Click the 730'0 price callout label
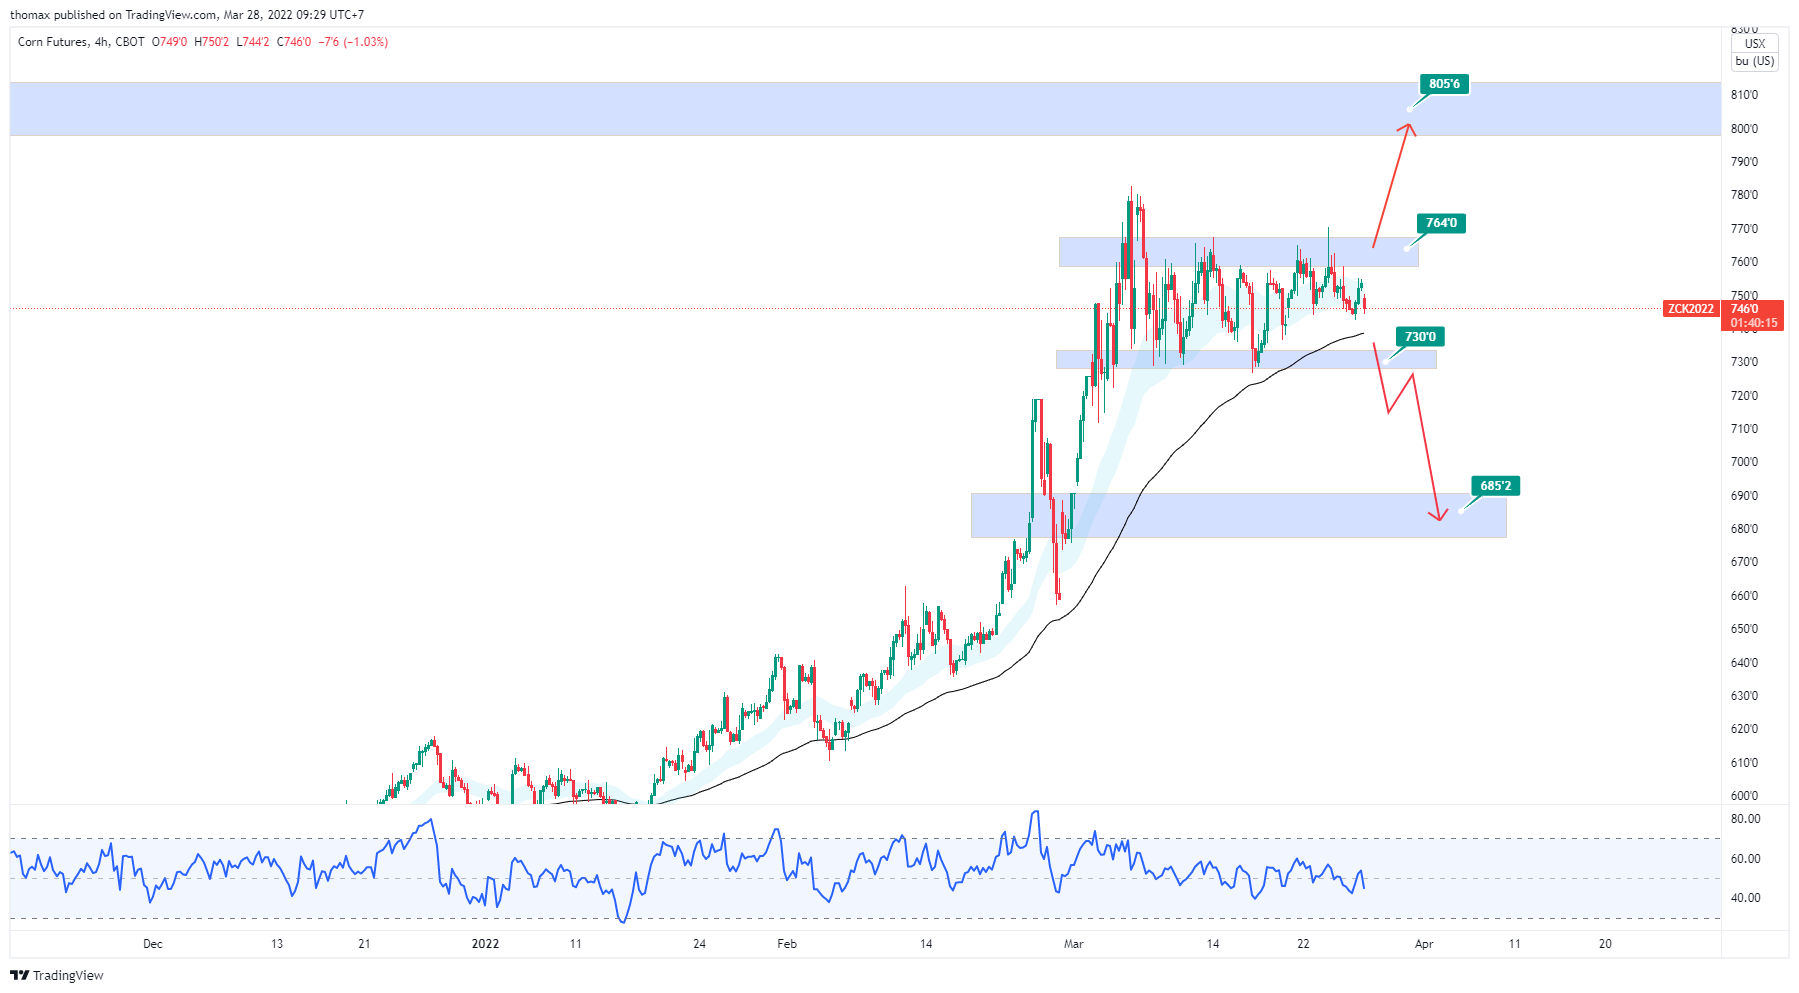Image resolution: width=1799 pixels, height=993 pixels. click(1420, 337)
